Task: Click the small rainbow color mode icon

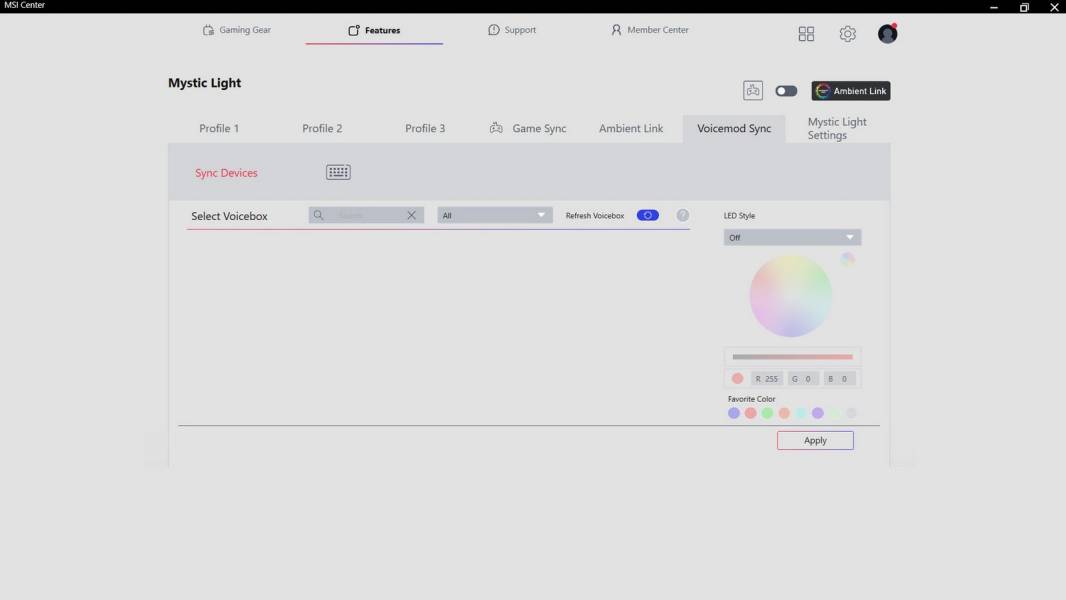Action: click(x=848, y=259)
